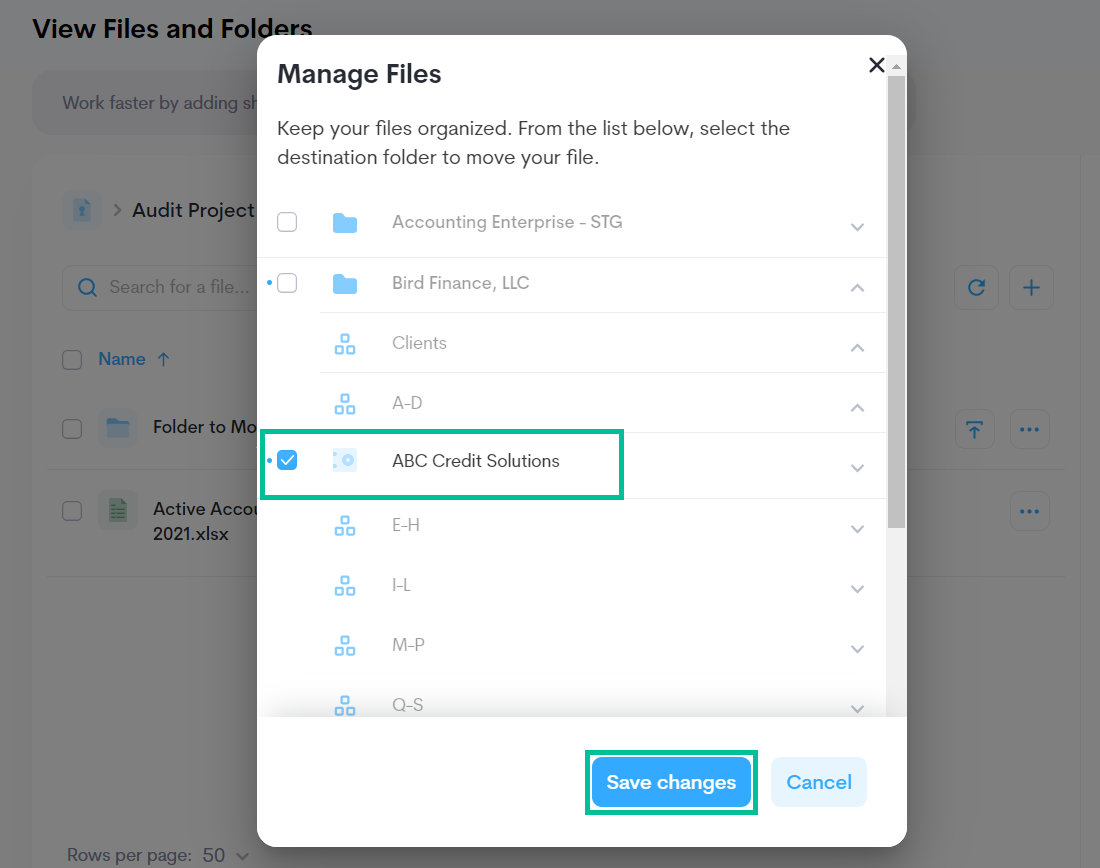Check the Bird Finance, LLC checkbox
The height and width of the screenshot is (868, 1100).
[287, 283]
